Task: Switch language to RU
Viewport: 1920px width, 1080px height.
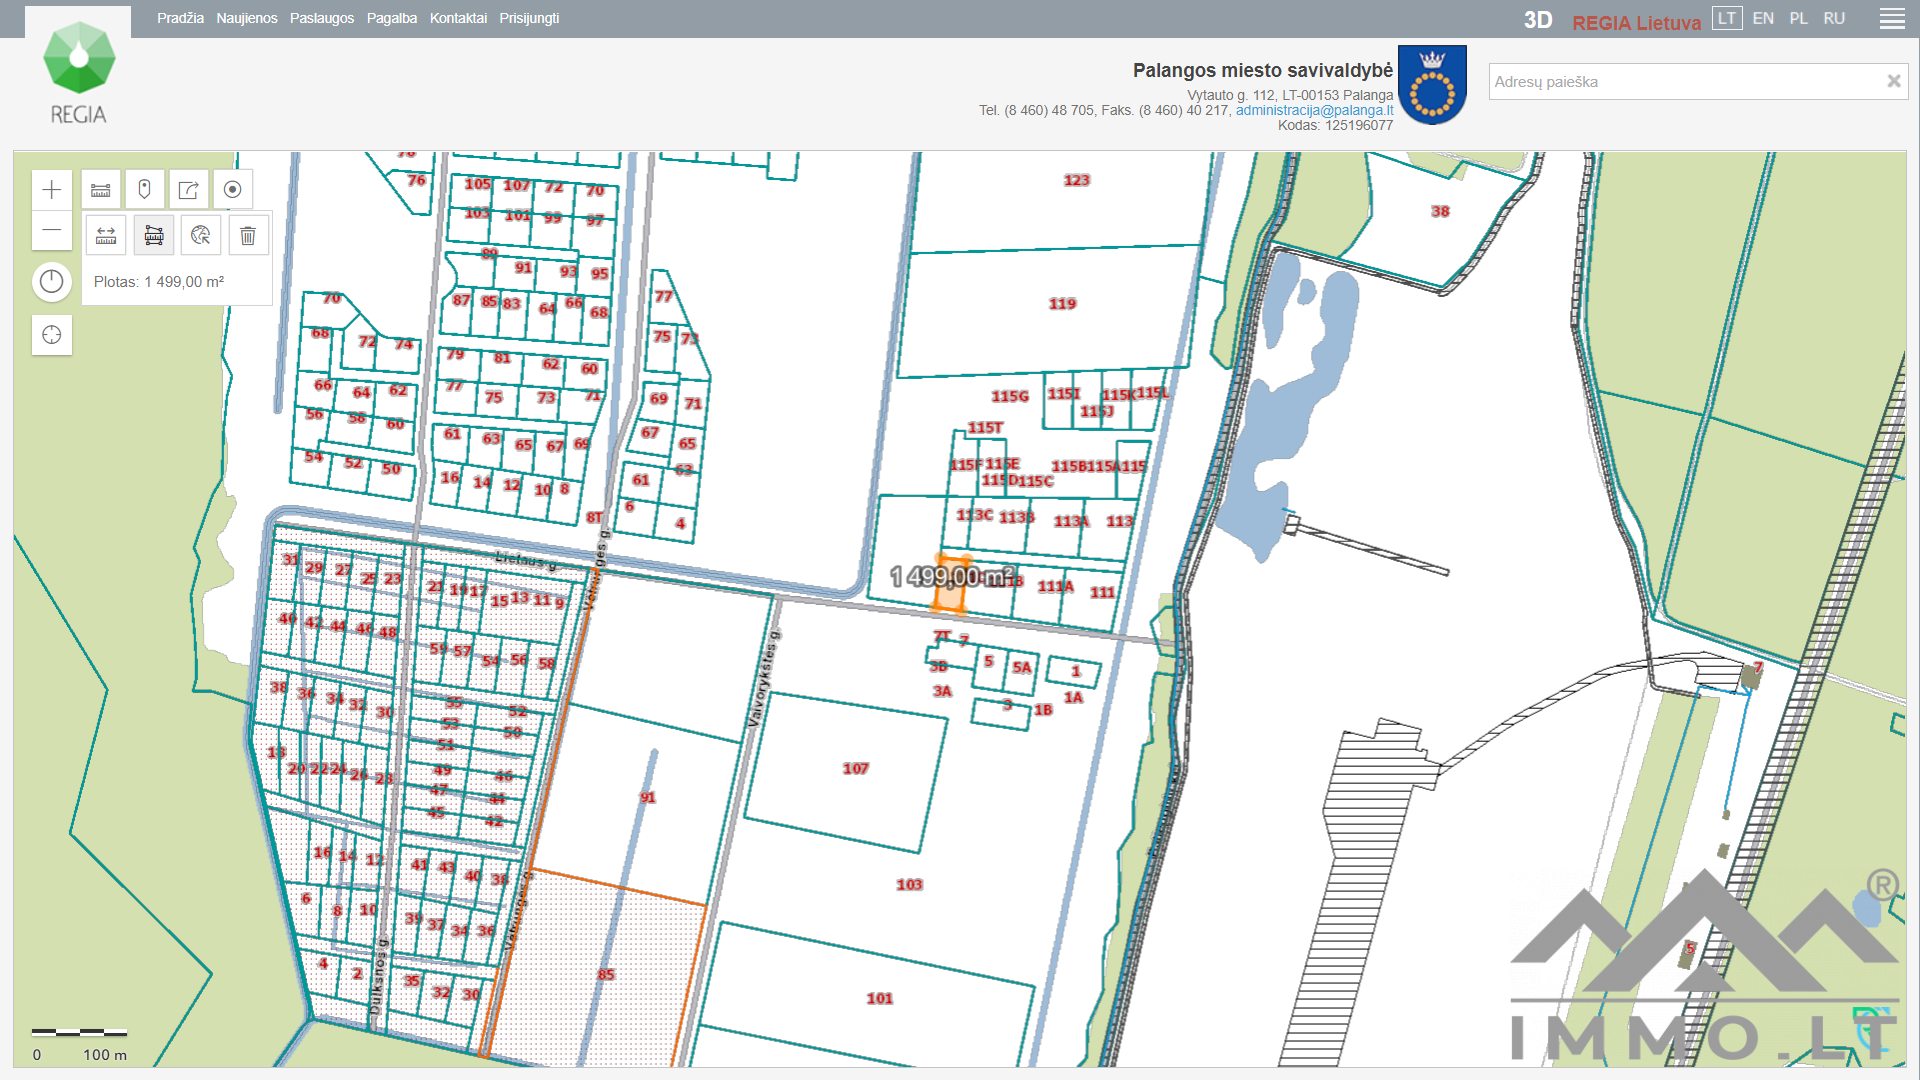Action: click(x=1834, y=18)
